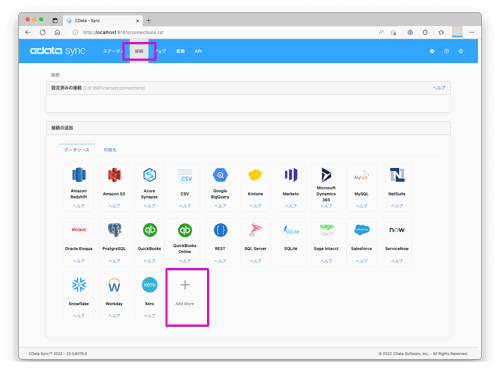Pick the Google BigQuery connector icon

click(220, 175)
